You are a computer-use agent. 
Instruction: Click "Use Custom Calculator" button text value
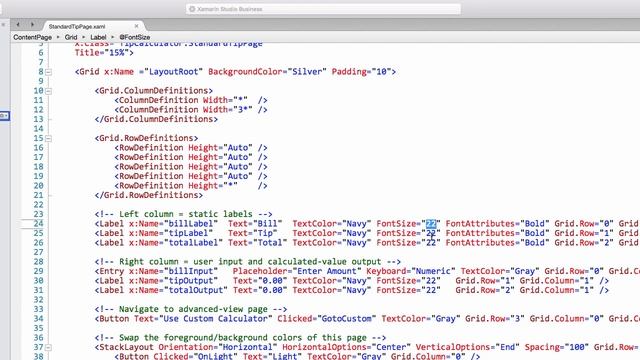(x=216, y=319)
